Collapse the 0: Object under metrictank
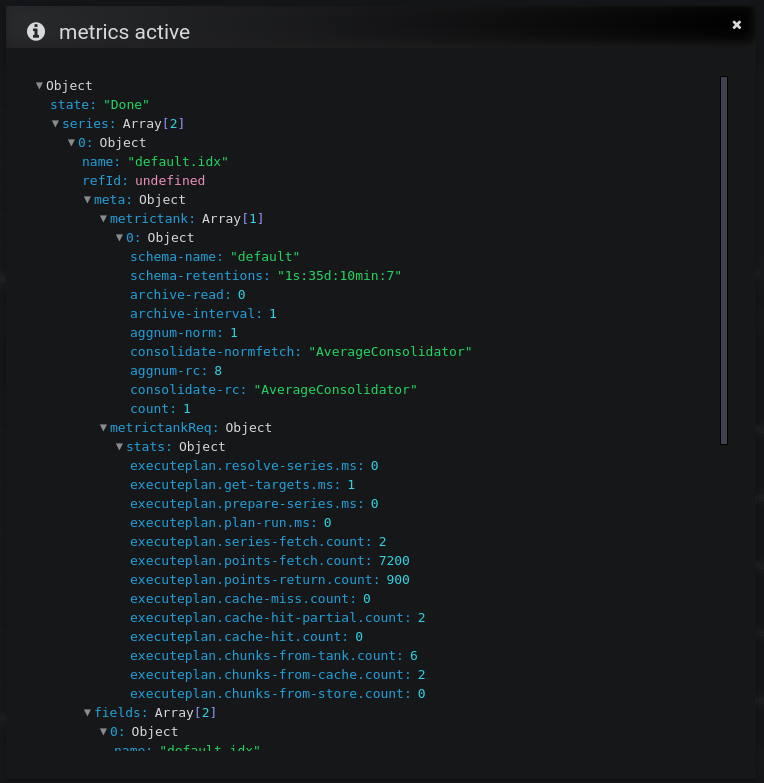The image size is (764, 783). click(x=120, y=238)
